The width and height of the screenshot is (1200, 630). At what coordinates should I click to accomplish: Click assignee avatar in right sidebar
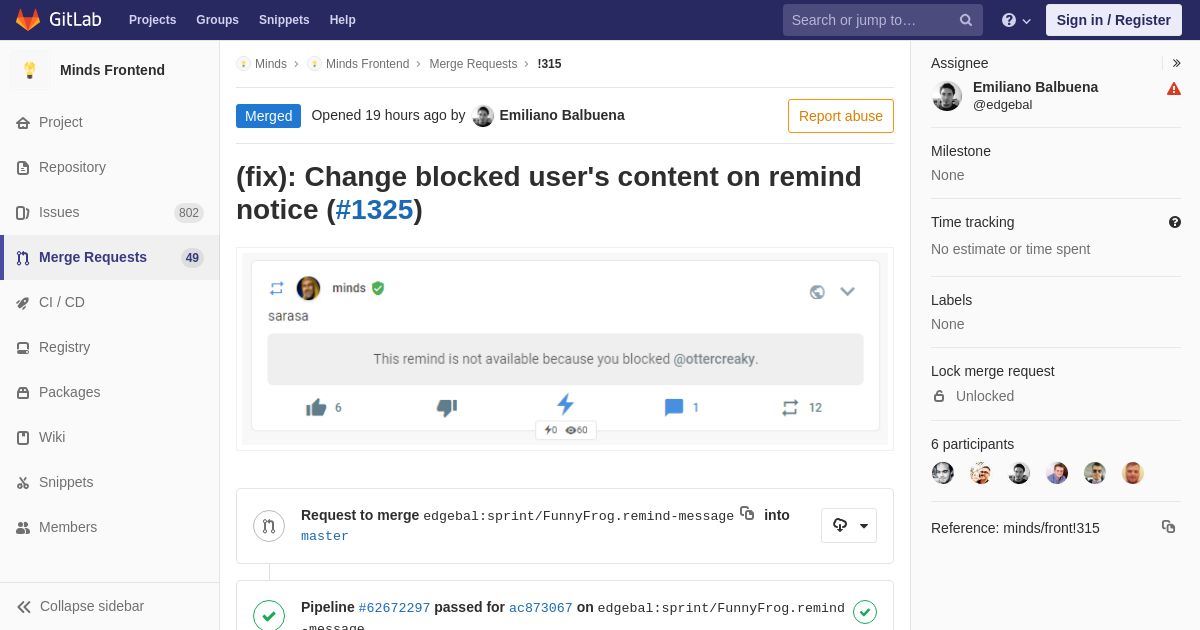[947, 96]
